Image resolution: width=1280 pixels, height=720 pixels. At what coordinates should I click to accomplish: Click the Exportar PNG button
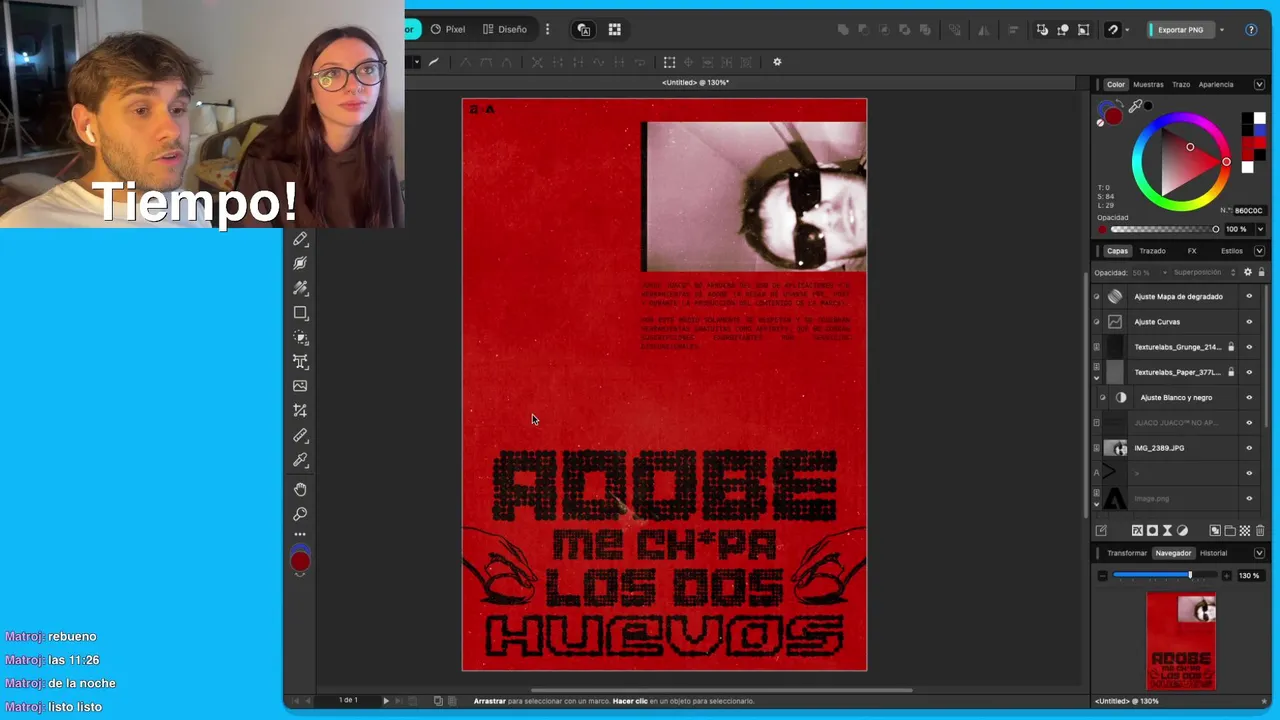pos(1180,30)
